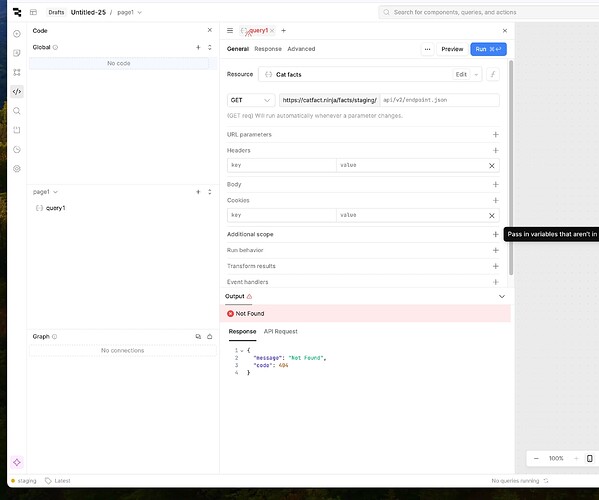
Task: Open the AI assistant diamond icon
Action: [x=17, y=462]
